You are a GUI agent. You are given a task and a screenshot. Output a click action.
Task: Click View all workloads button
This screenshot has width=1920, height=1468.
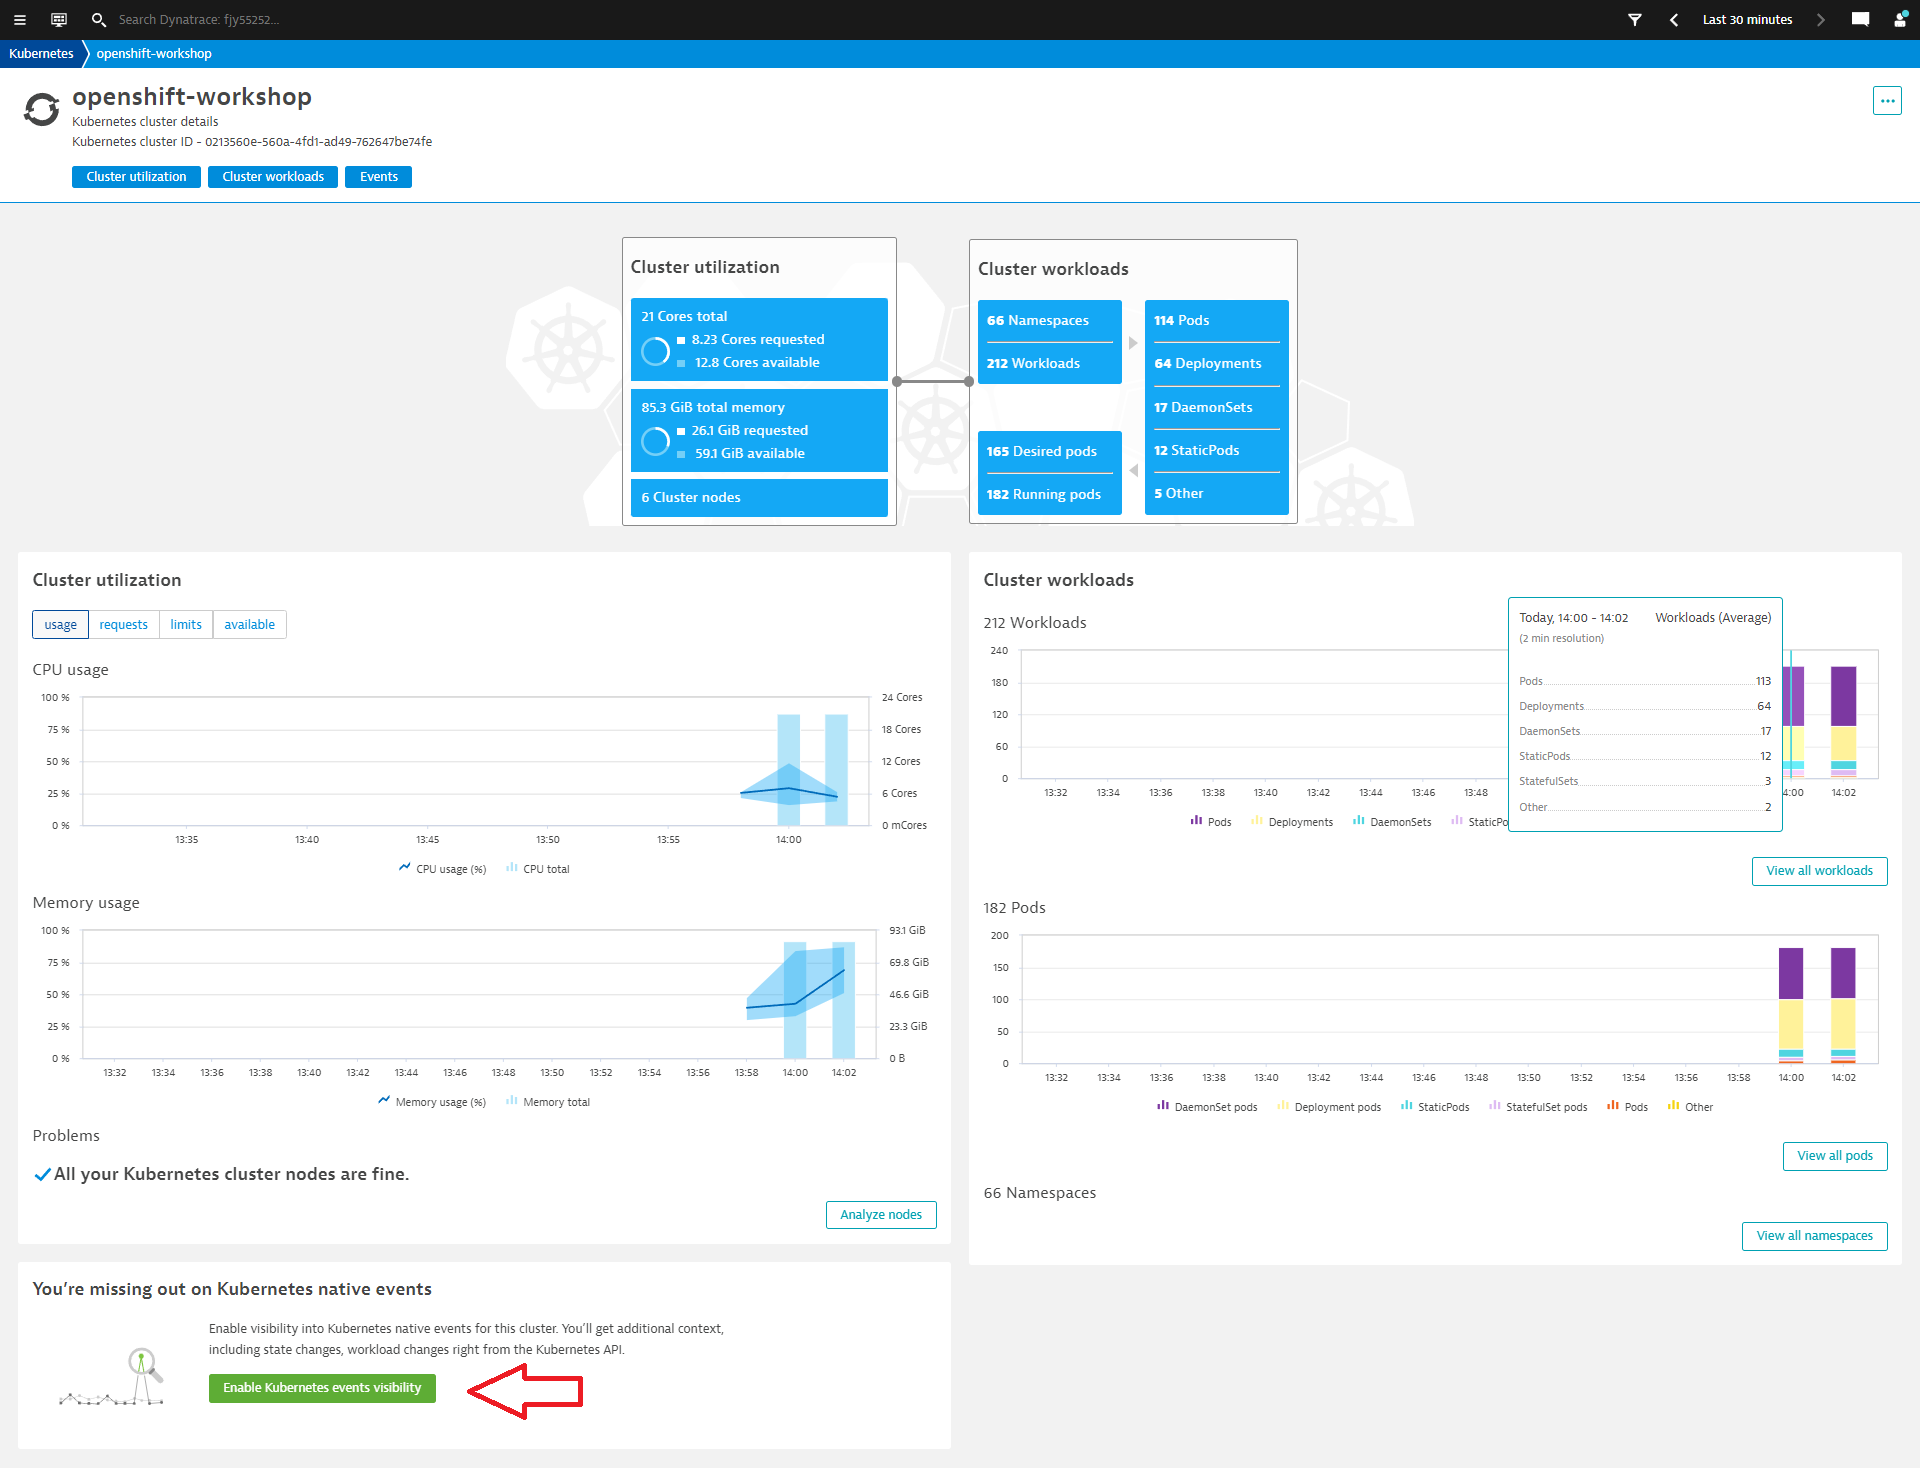pos(1819,871)
